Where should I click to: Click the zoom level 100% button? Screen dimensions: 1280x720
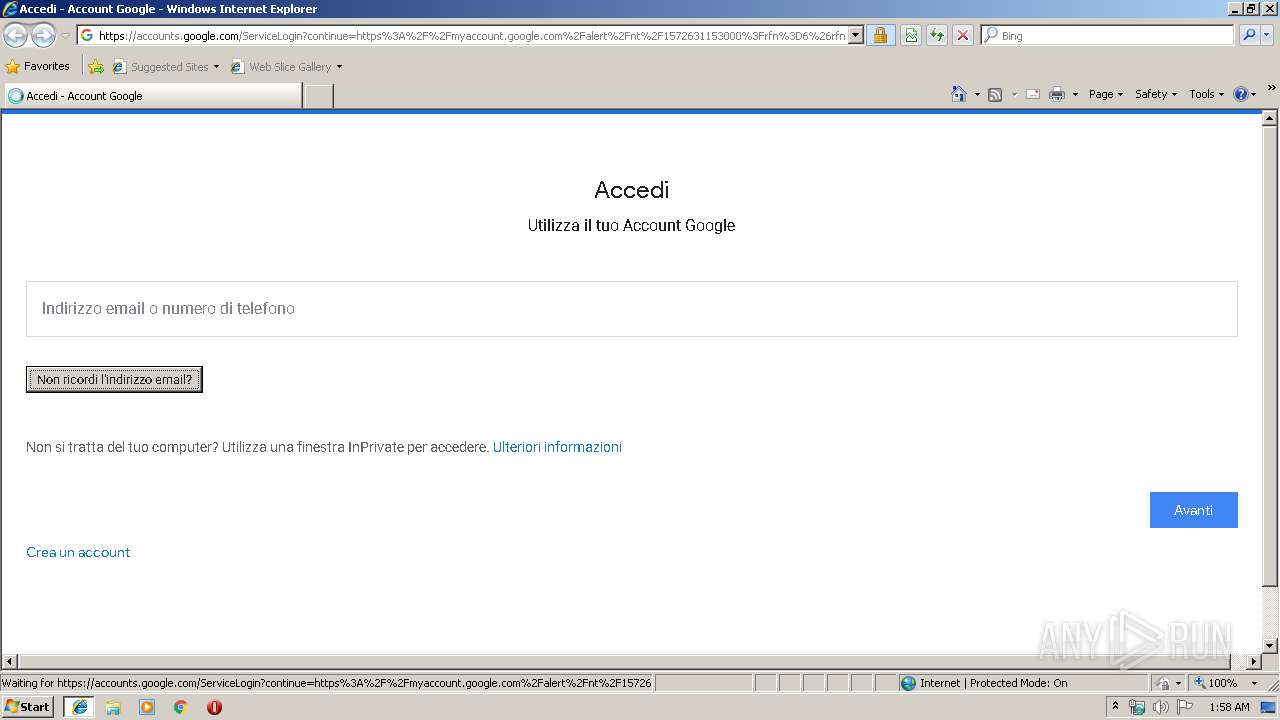tap(1215, 683)
